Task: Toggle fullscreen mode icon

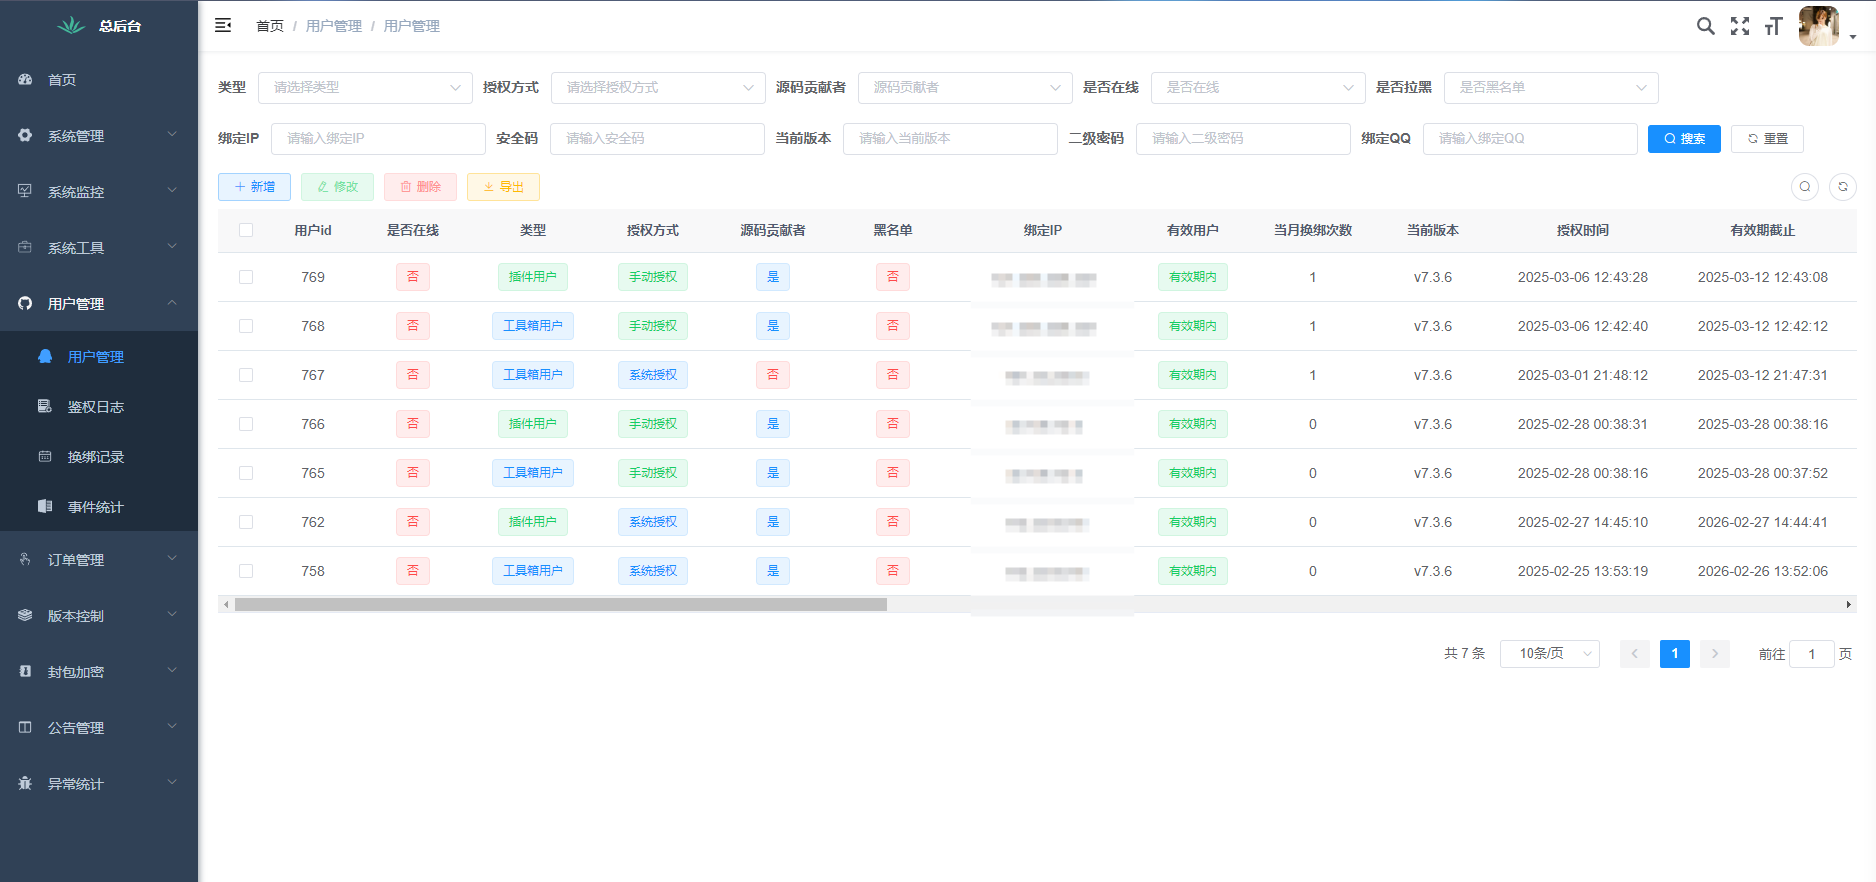Action: 1740,26
